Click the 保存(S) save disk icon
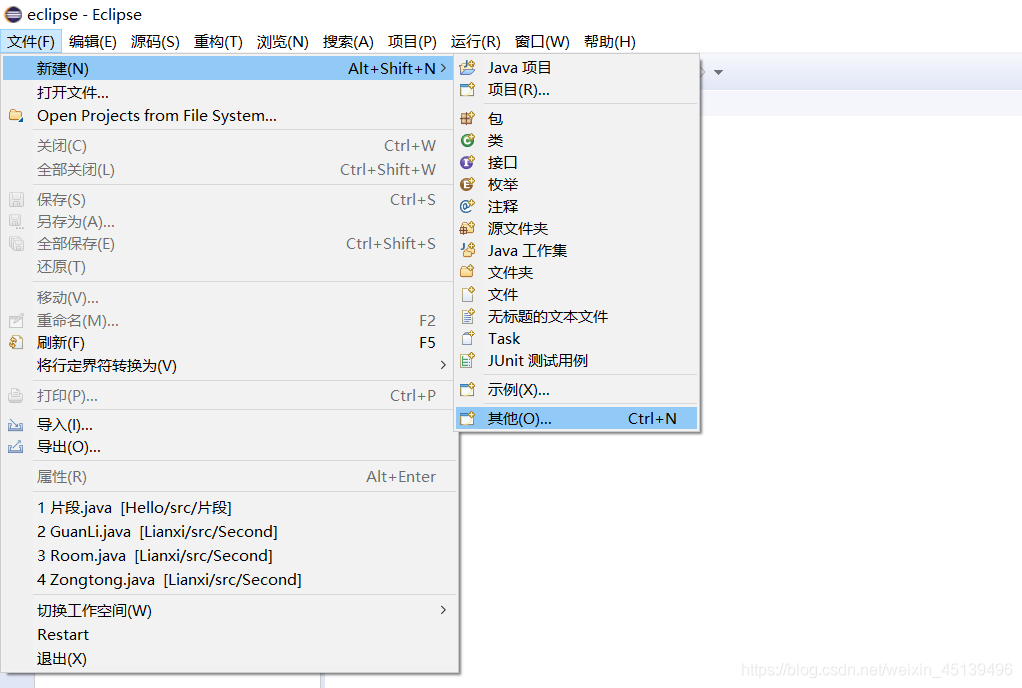Viewport: 1022px width, 688px height. 16,199
